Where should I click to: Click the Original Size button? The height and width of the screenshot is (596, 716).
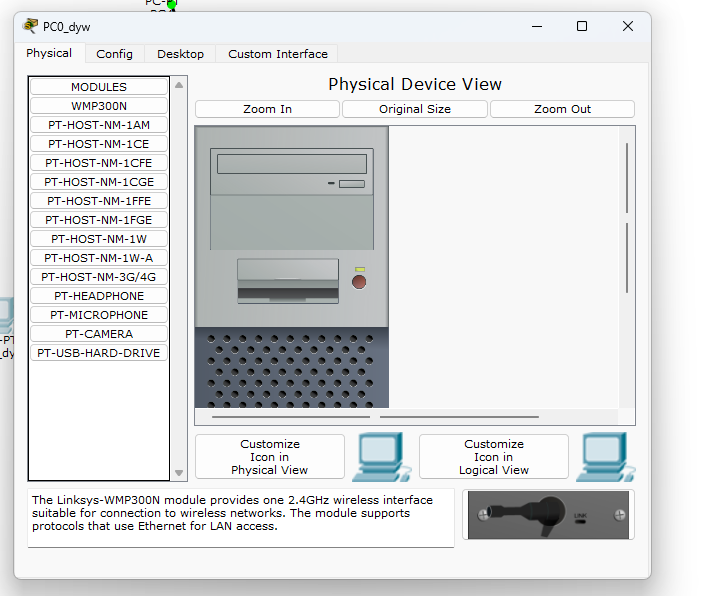(x=415, y=109)
